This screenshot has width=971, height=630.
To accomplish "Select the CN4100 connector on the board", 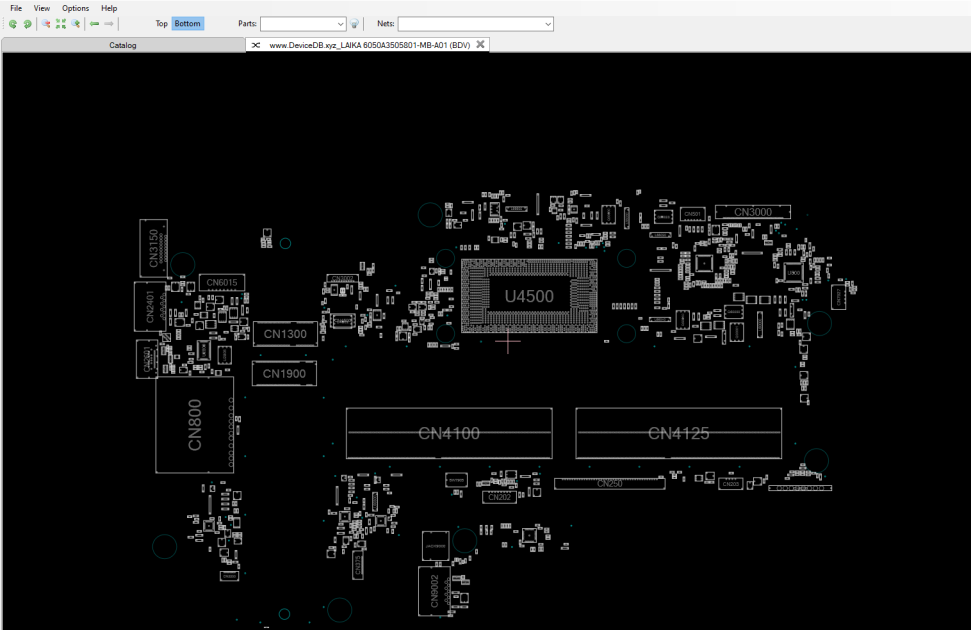I will tap(449, 433).
